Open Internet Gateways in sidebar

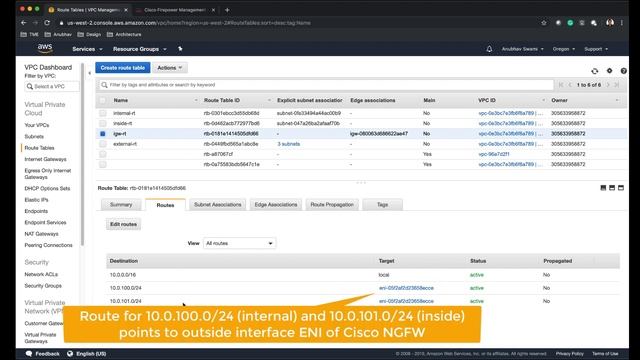45,159
